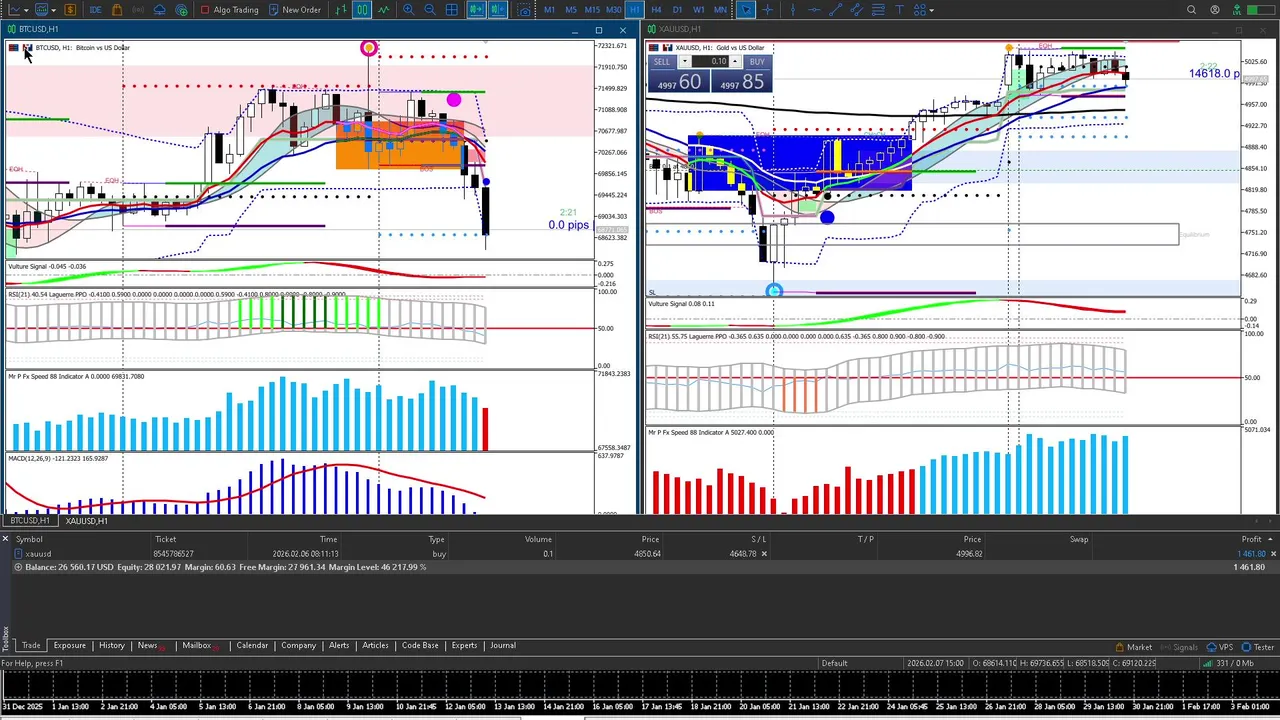Open the Market shopping bag icon
The width and height of the screenshot is (1280, 720).
click(117, 10)
